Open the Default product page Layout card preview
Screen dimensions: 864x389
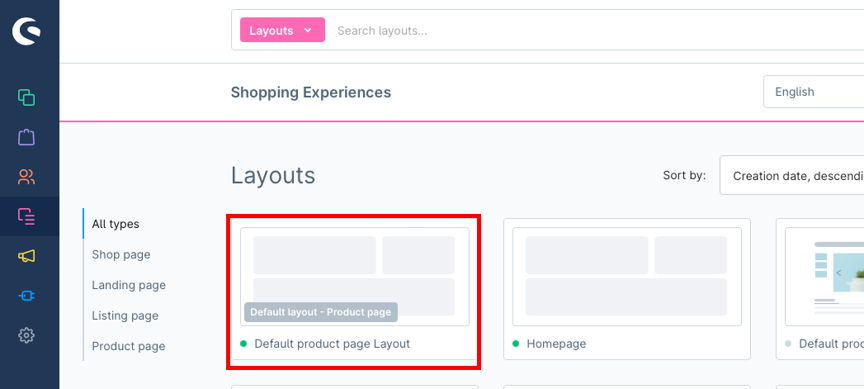[x=354, y=277]
